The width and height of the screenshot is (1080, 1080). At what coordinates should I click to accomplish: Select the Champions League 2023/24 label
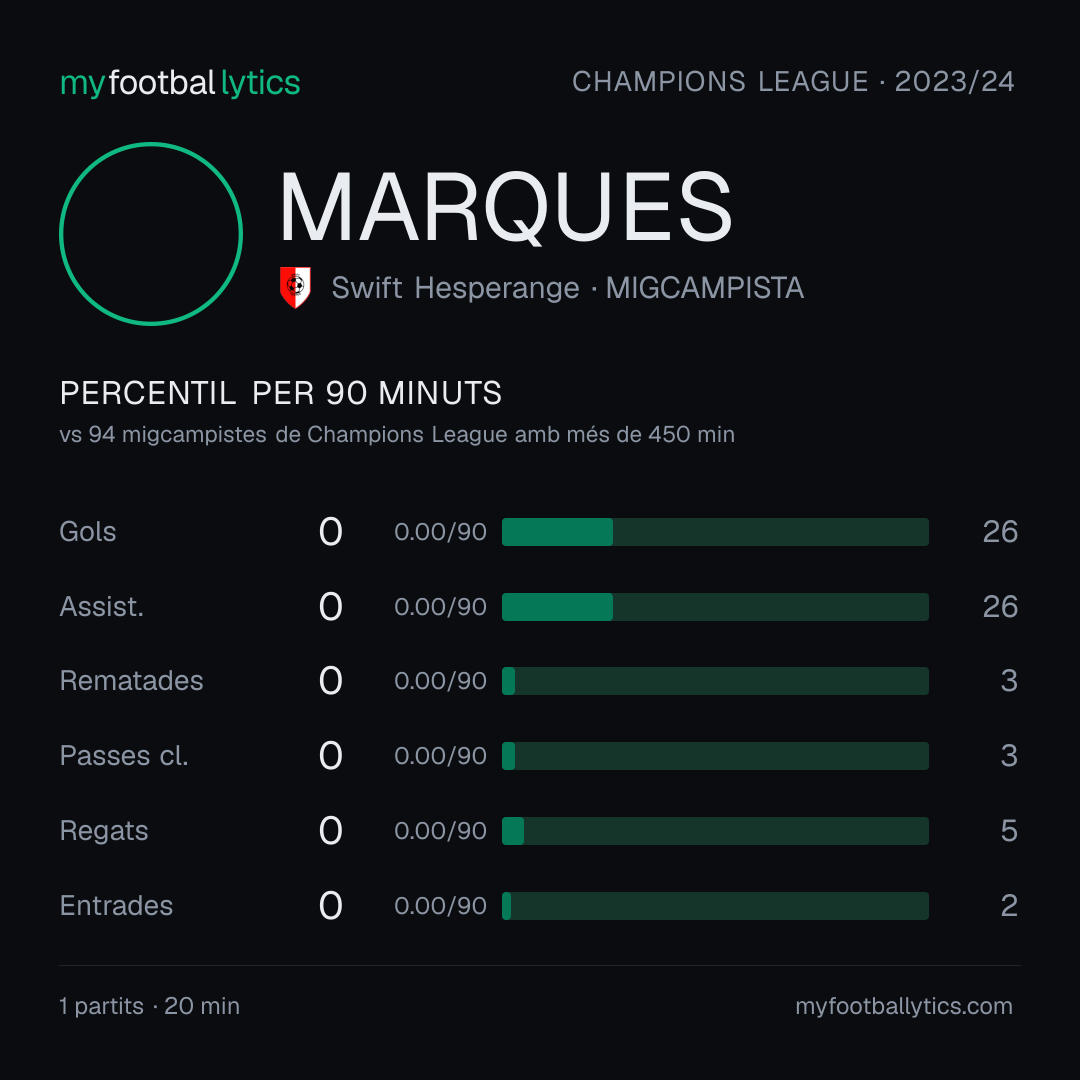(793, 82)
